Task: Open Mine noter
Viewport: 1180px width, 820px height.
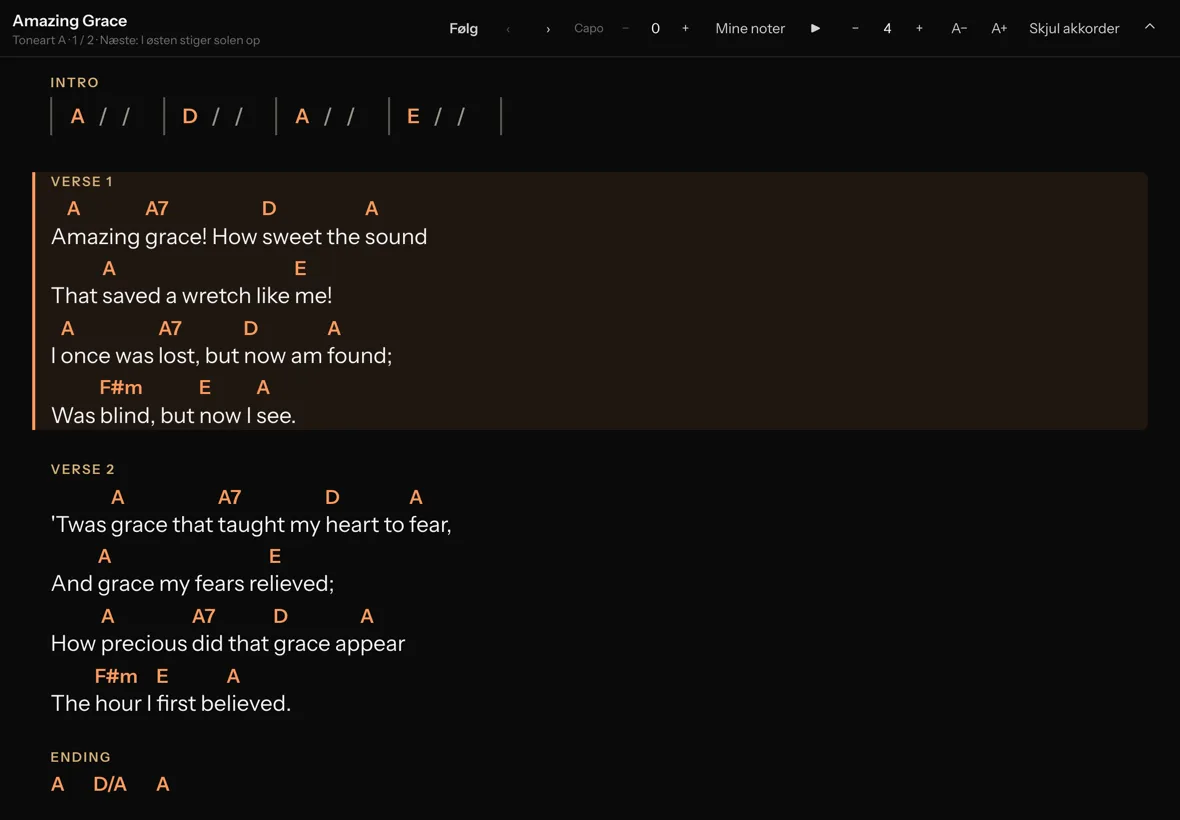Action: [750, 29]
